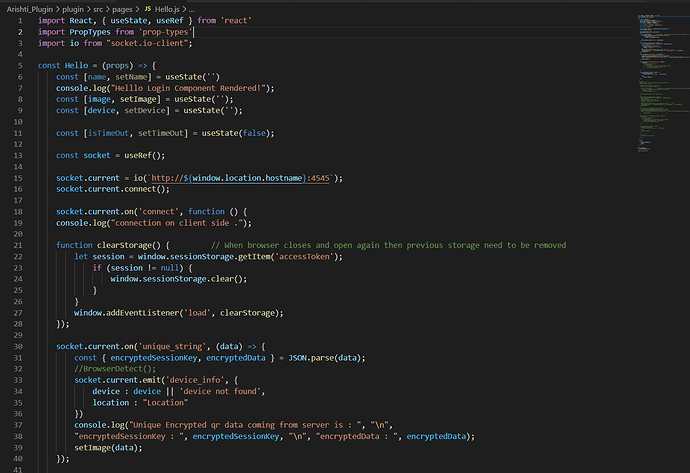Click the //BrowserDetect() comment
The width and height of the screenshot is (690, 473).
point(115,369)
